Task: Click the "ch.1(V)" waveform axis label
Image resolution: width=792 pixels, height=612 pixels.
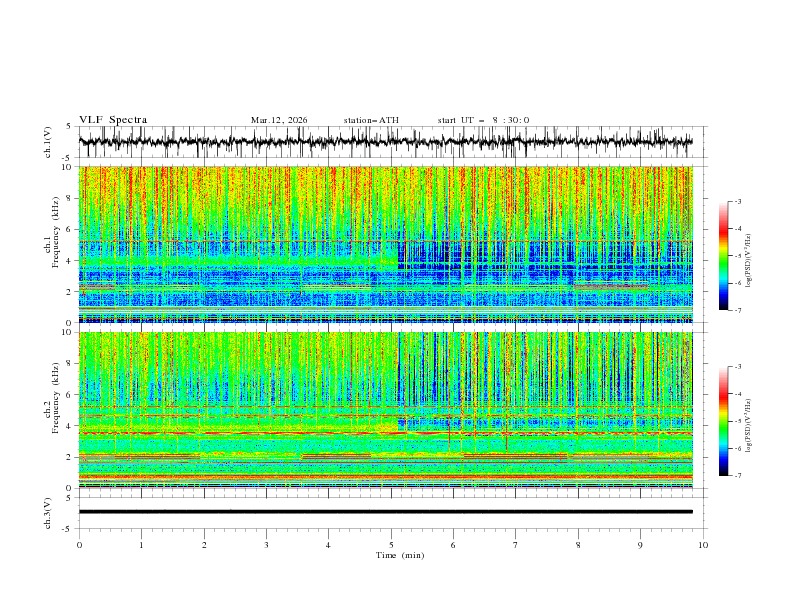Action: (x=48, y=142)
